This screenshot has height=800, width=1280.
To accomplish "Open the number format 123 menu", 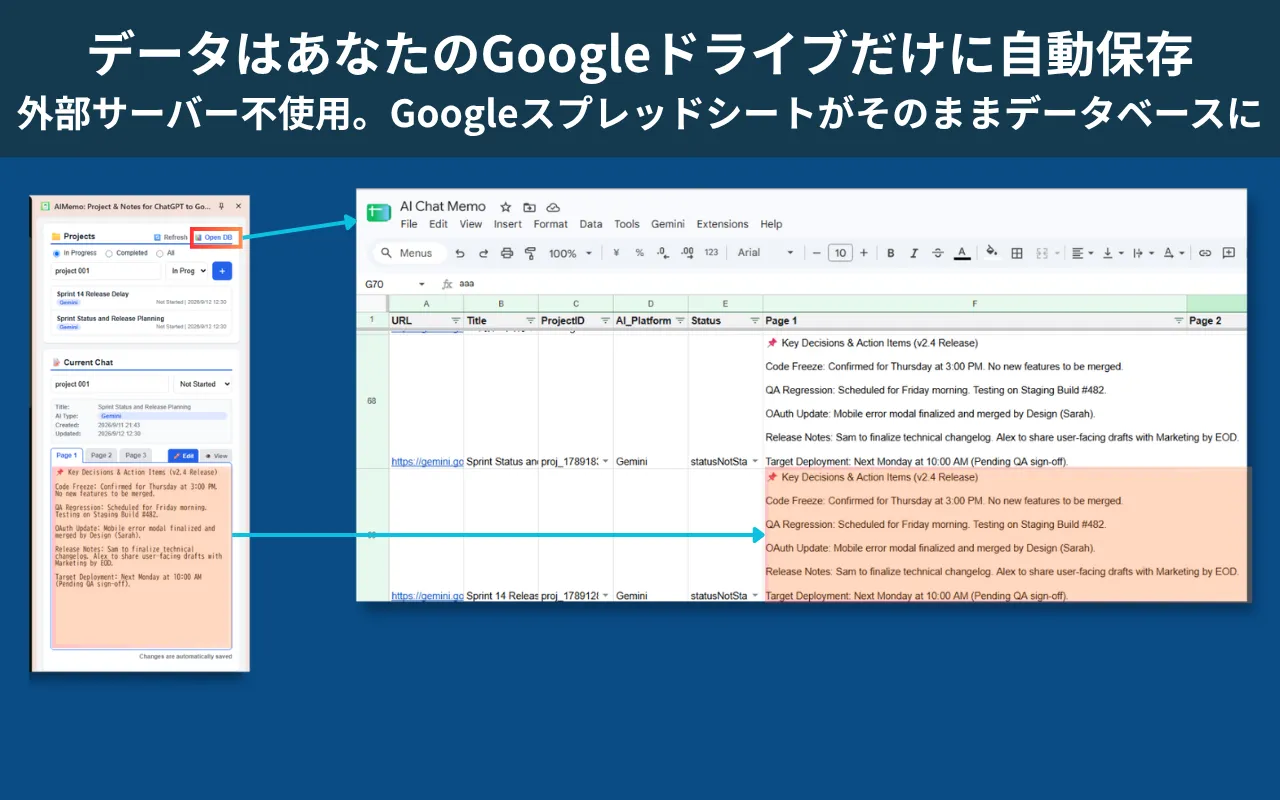I will [711, 253].
